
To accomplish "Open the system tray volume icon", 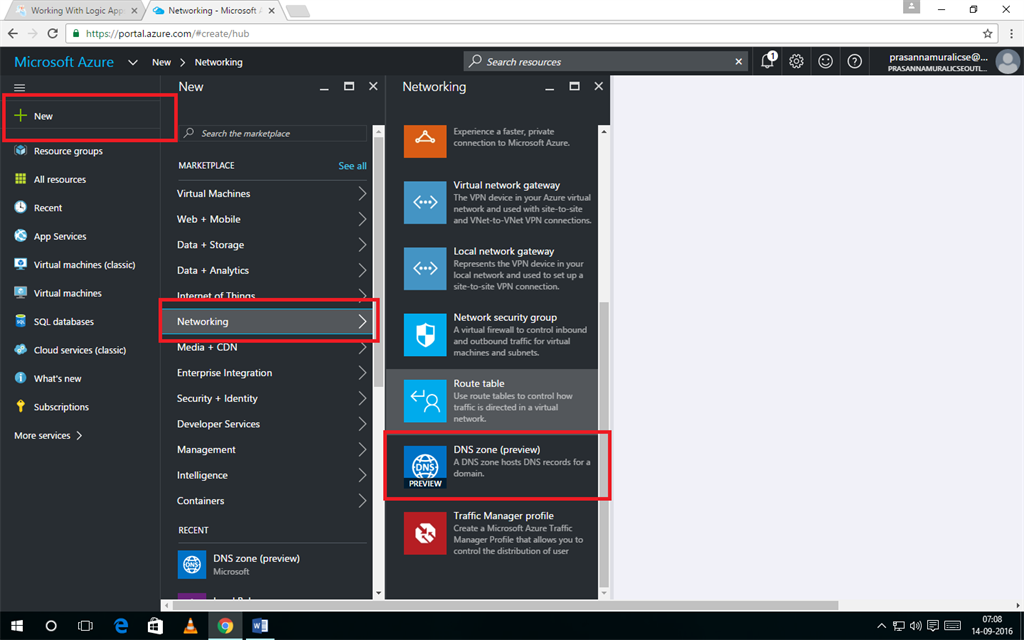I will 916,626.
